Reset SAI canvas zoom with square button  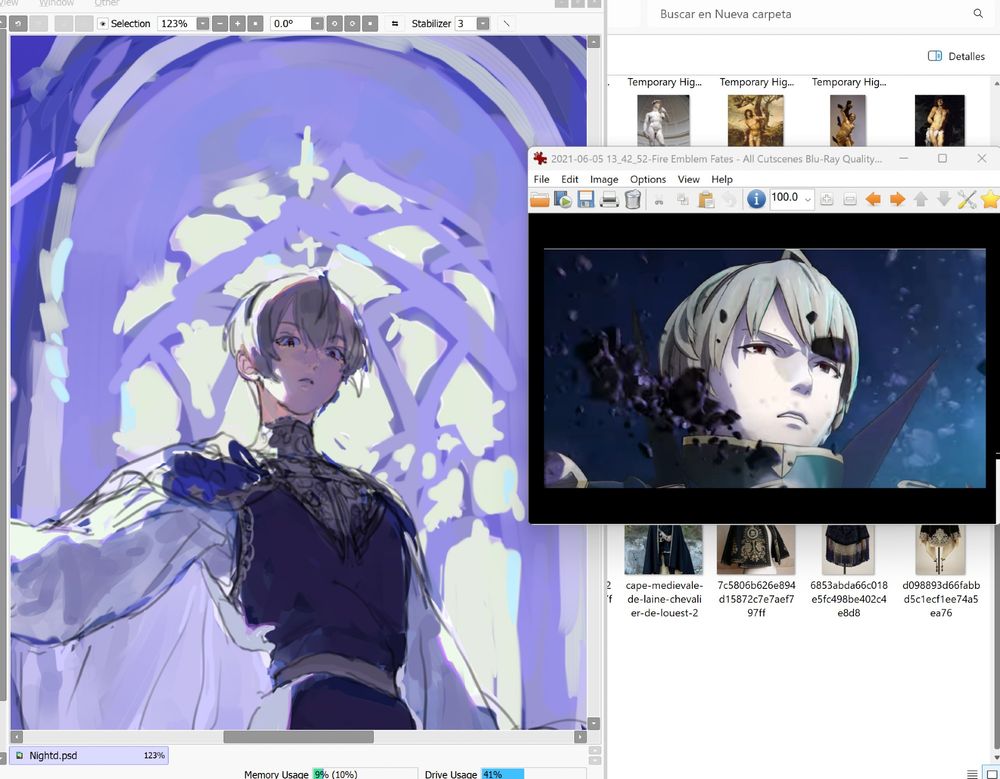point(255,24)
